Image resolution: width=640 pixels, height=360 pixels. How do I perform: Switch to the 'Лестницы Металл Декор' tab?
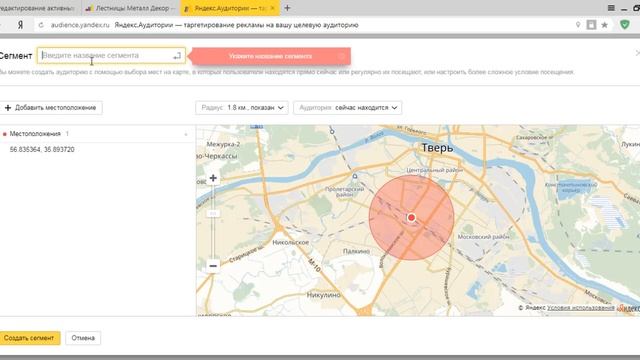(131, 8)
